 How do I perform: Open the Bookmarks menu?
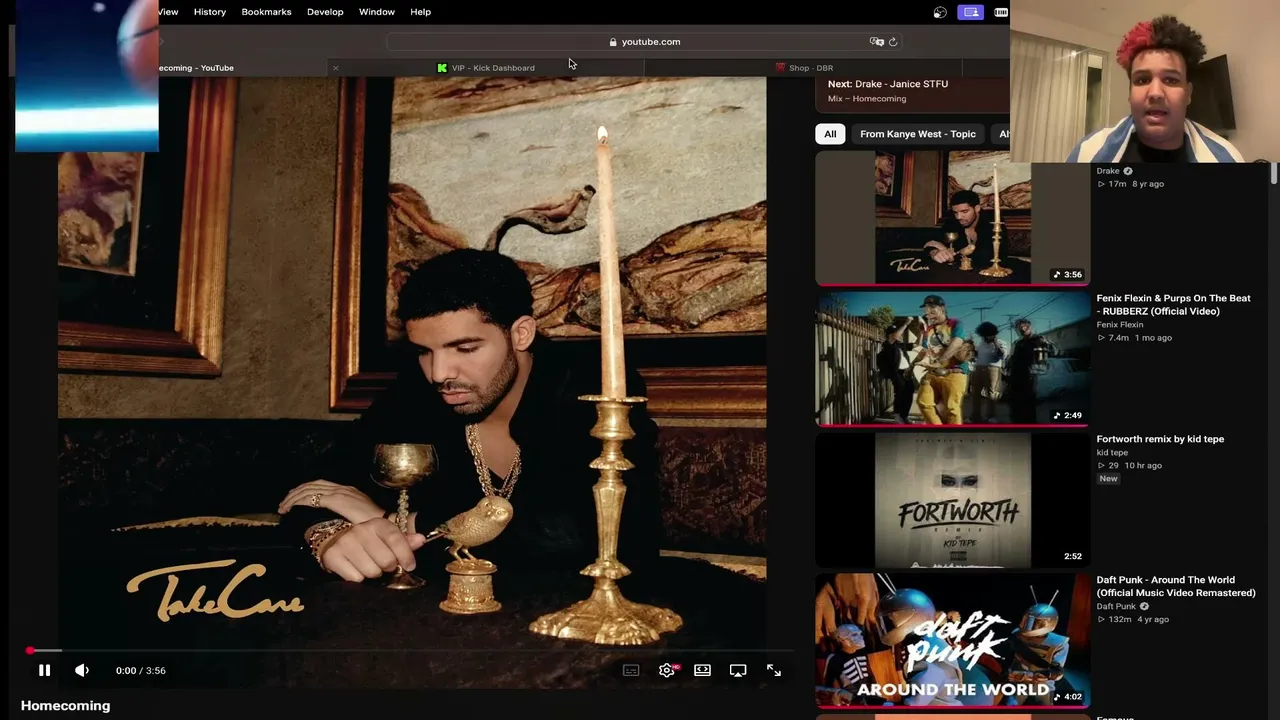[266, 12]
